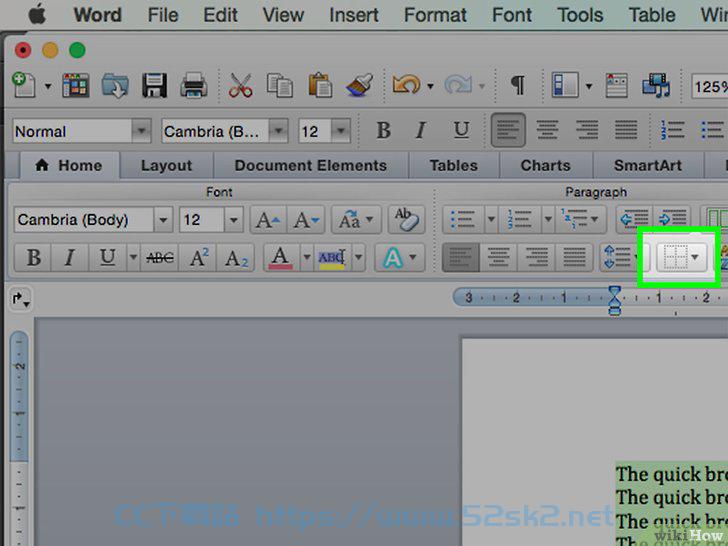Open the Toolbox icon
Screen dimensions: 728x546
(x=617, y=85)
